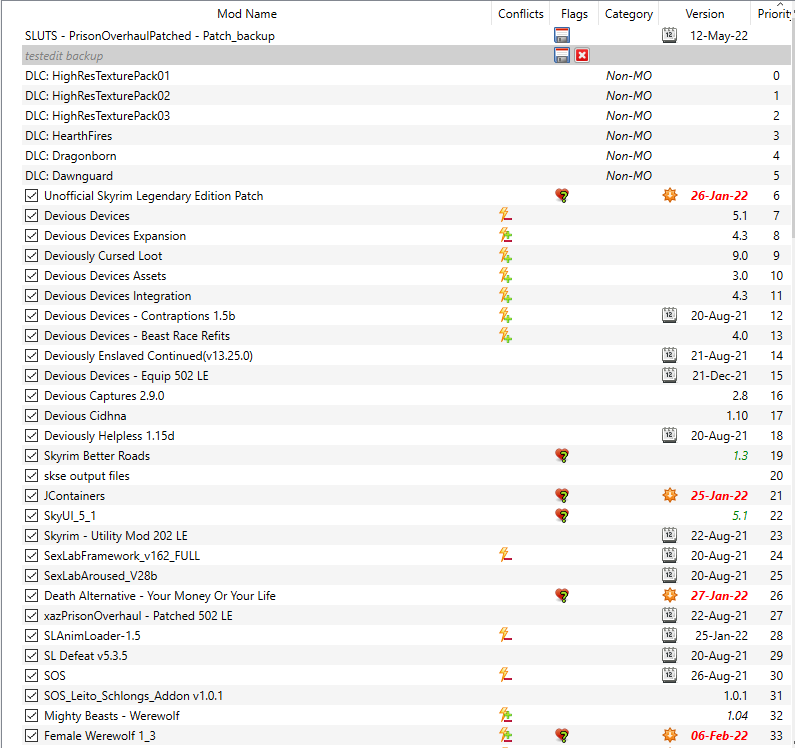Click the heart flag icon for Female Werewolf 1_3
Image resolution: width=795 pixels, height=748 pixels.
(562, 735)
